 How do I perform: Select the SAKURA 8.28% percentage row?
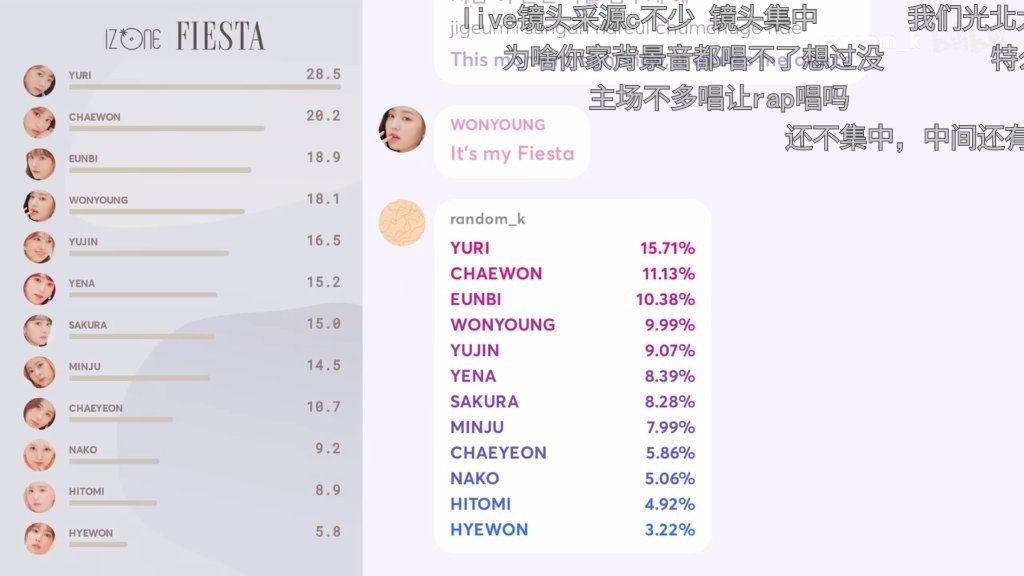572,402
